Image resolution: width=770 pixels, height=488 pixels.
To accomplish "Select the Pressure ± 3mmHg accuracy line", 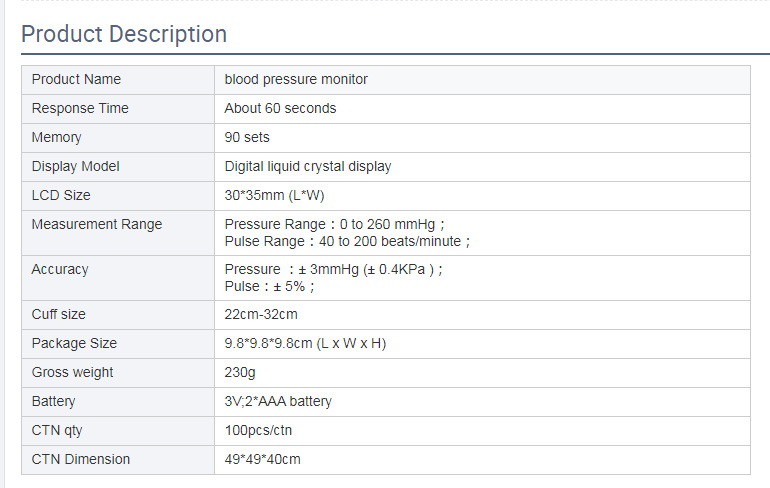I will (333, 269).
